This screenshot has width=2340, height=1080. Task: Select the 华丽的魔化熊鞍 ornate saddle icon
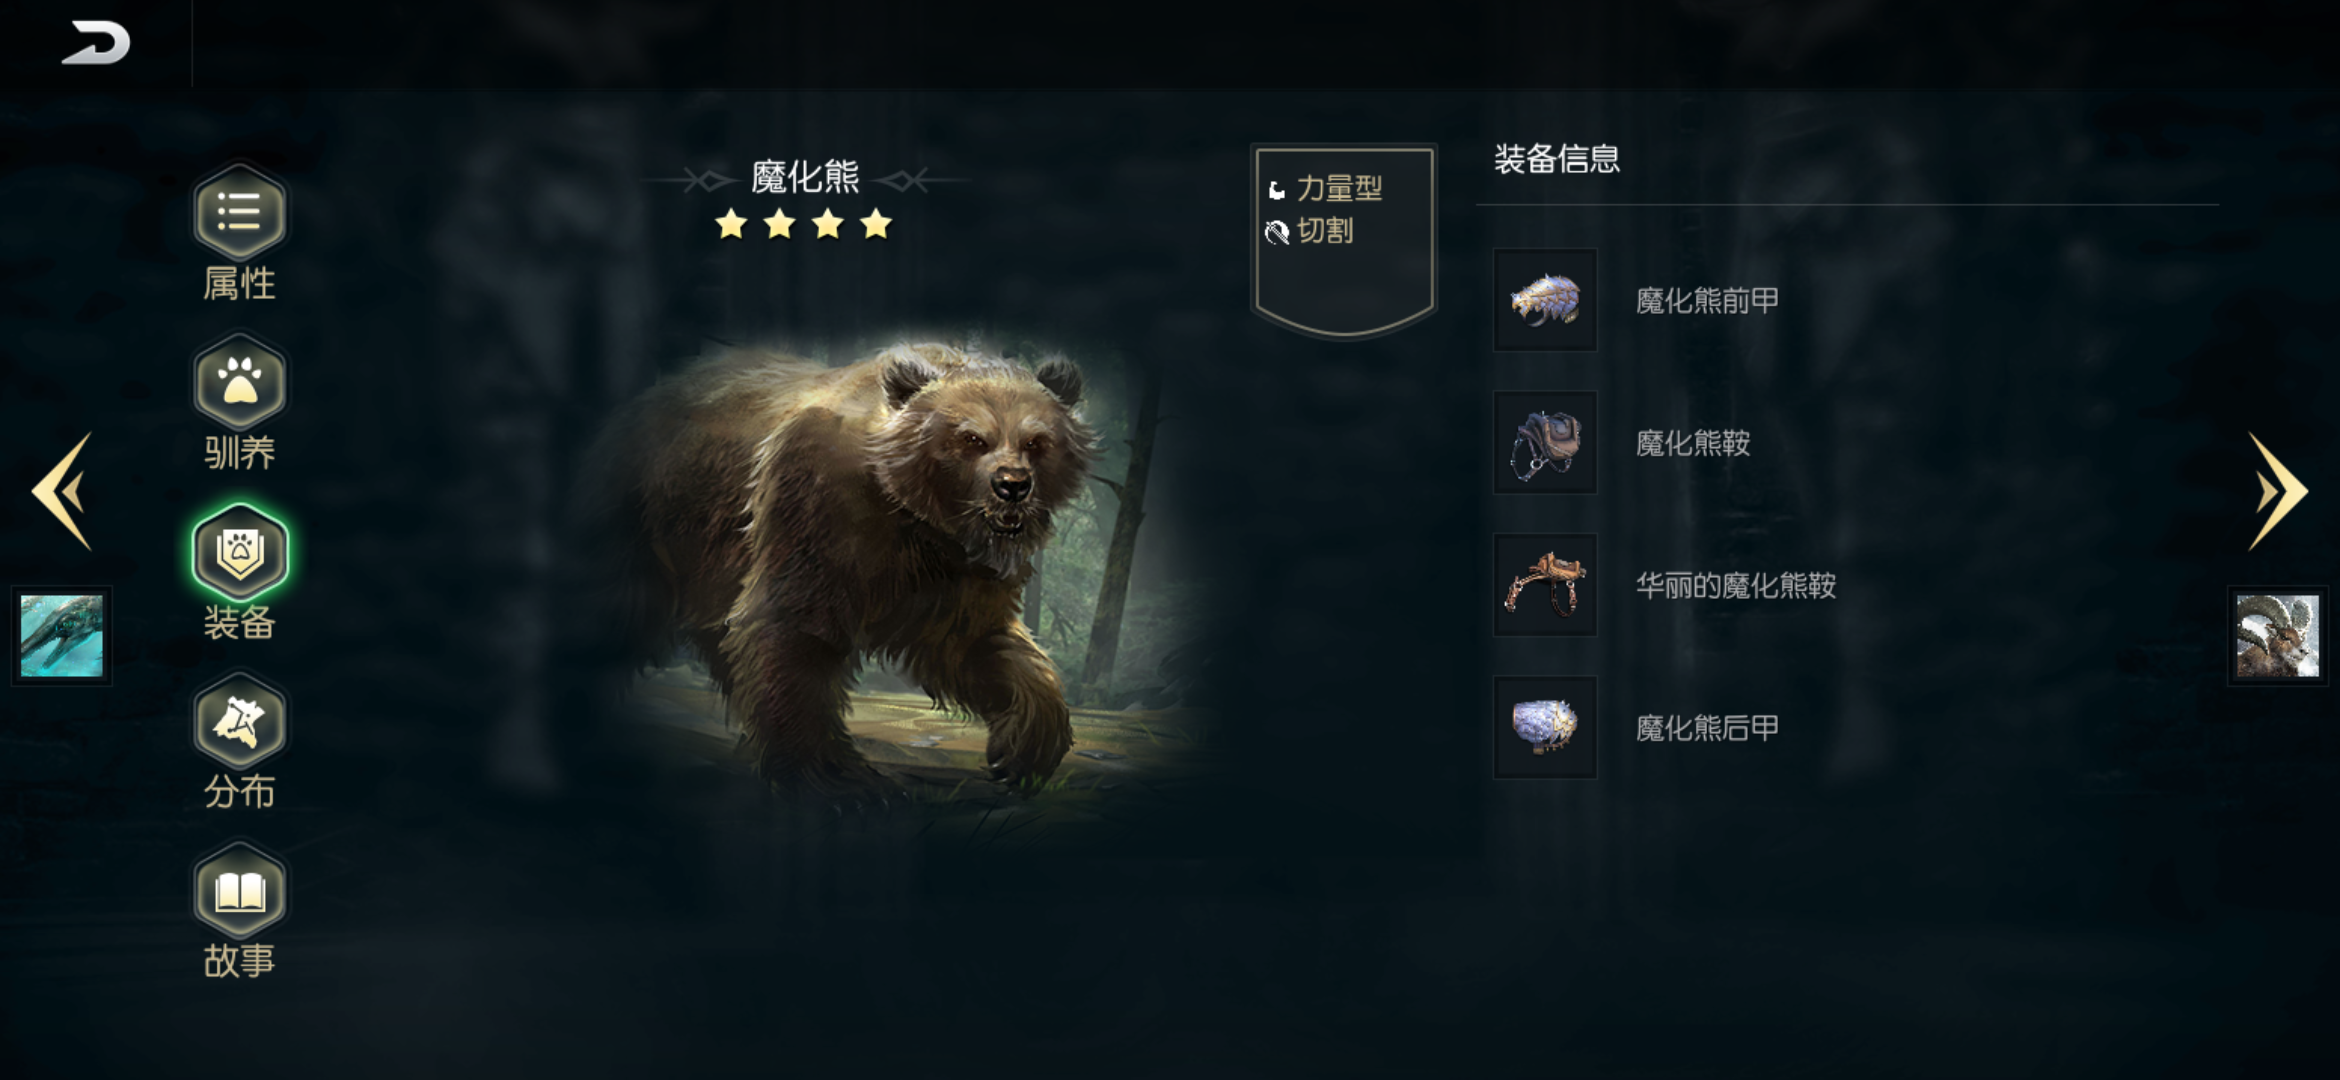click(1545, 585)
